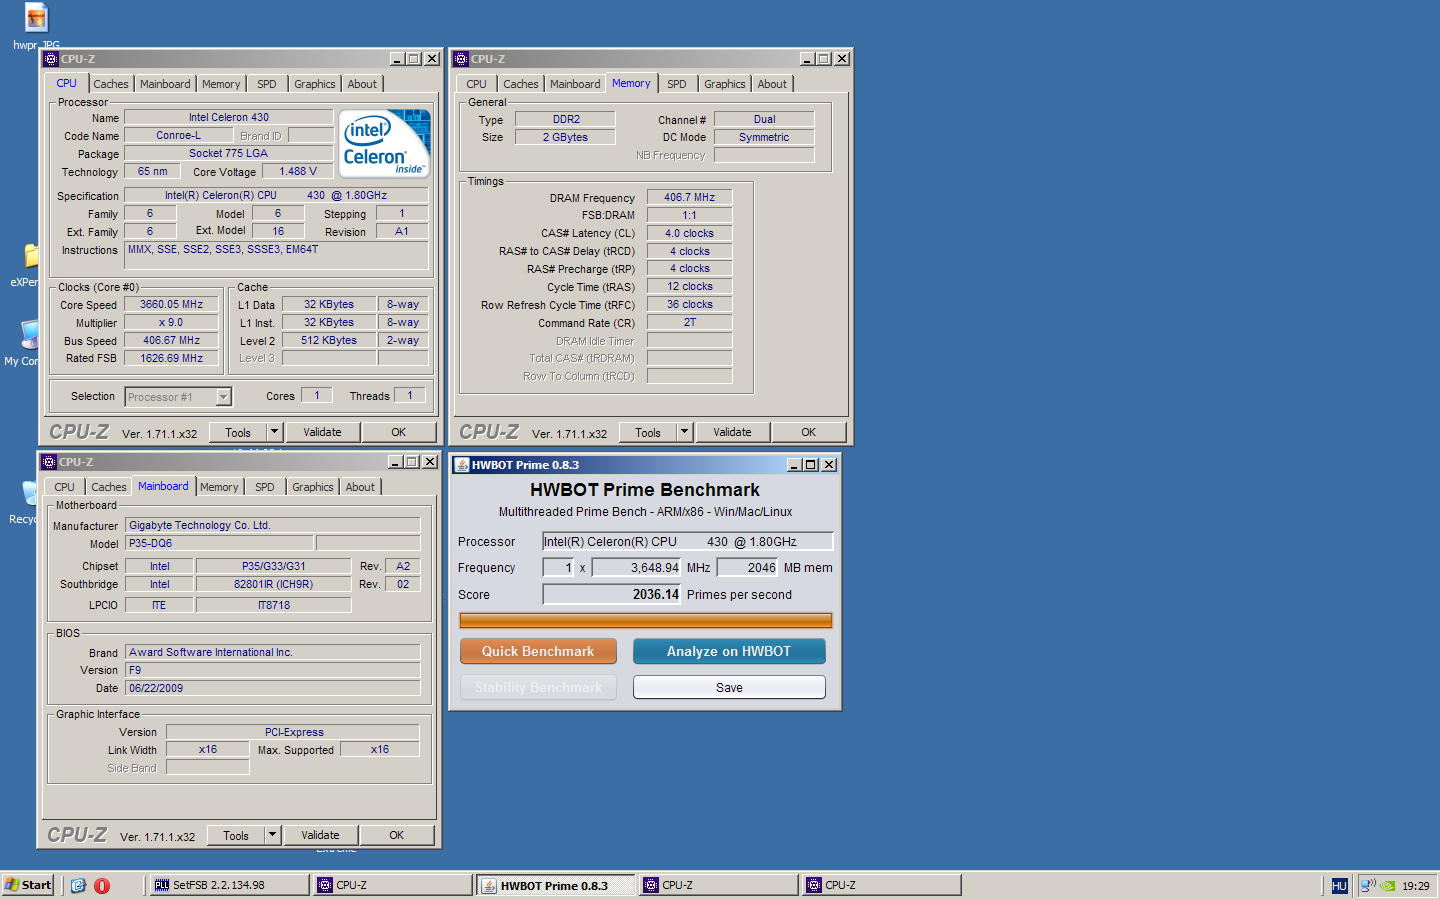Image resolution: width=1440 pixels, height=900 pixels.
Task: Select Memory tab in Mainboard window
Action: (x=219, y=487)
